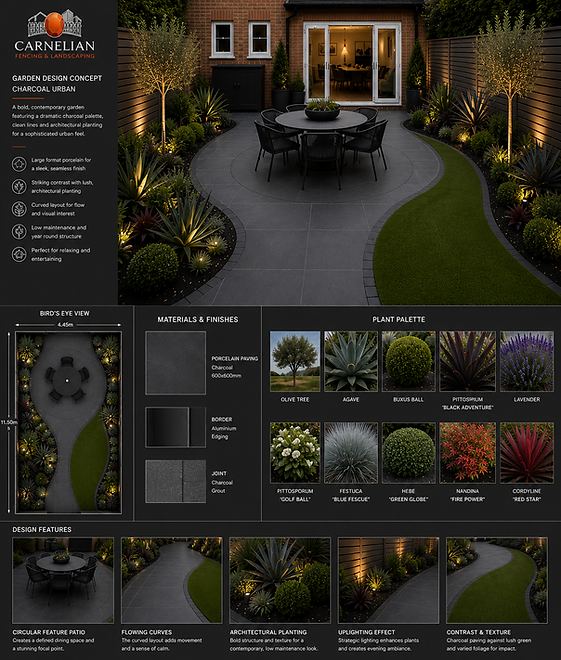Open the Uplighting Effect feature image
Screen dimensions: 561x660
pyautogui.click(x=388, y=580)
